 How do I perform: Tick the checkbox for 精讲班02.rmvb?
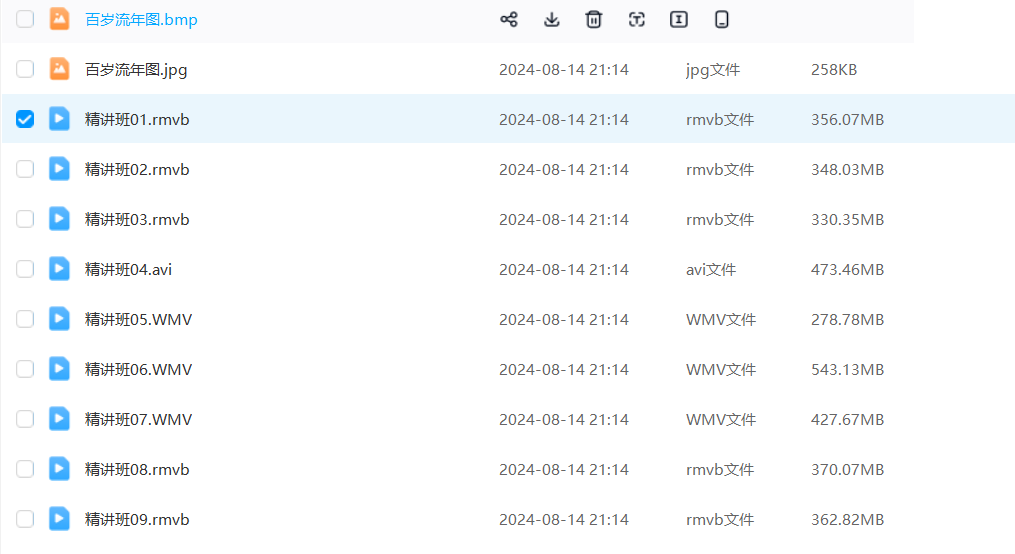pos(25,169)
